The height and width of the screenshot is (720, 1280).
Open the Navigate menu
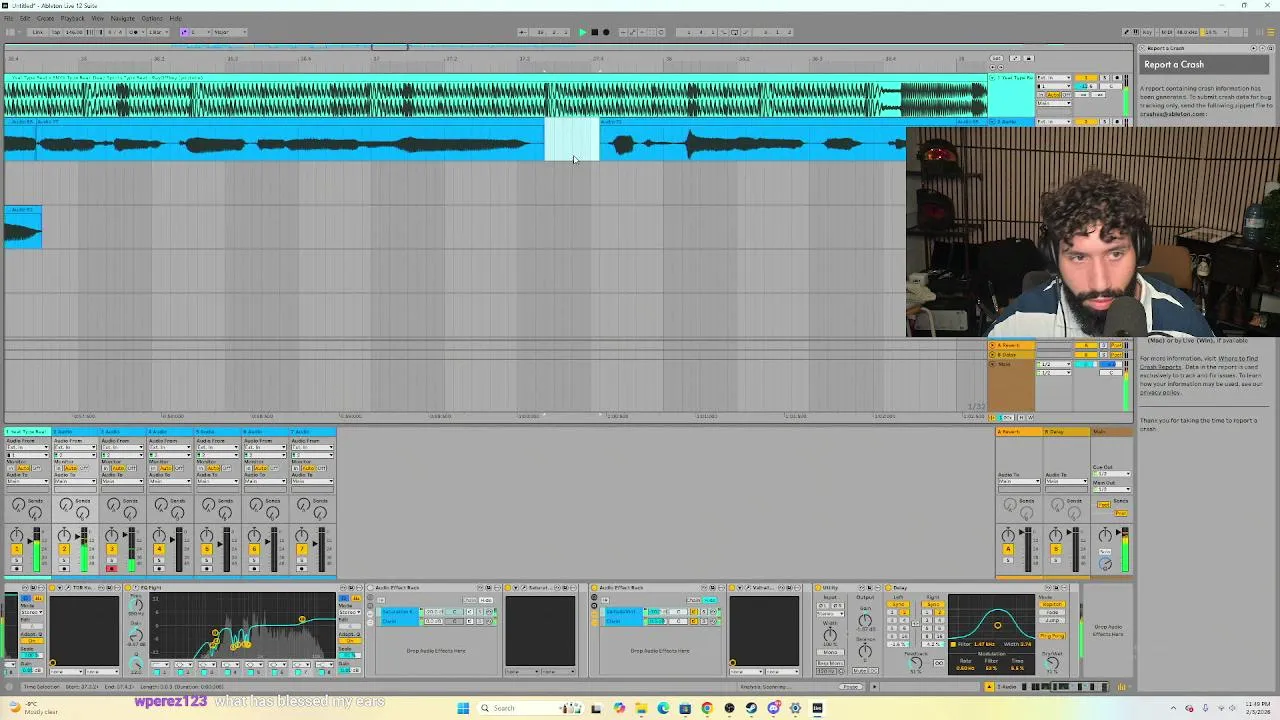[x=122, y=18]
